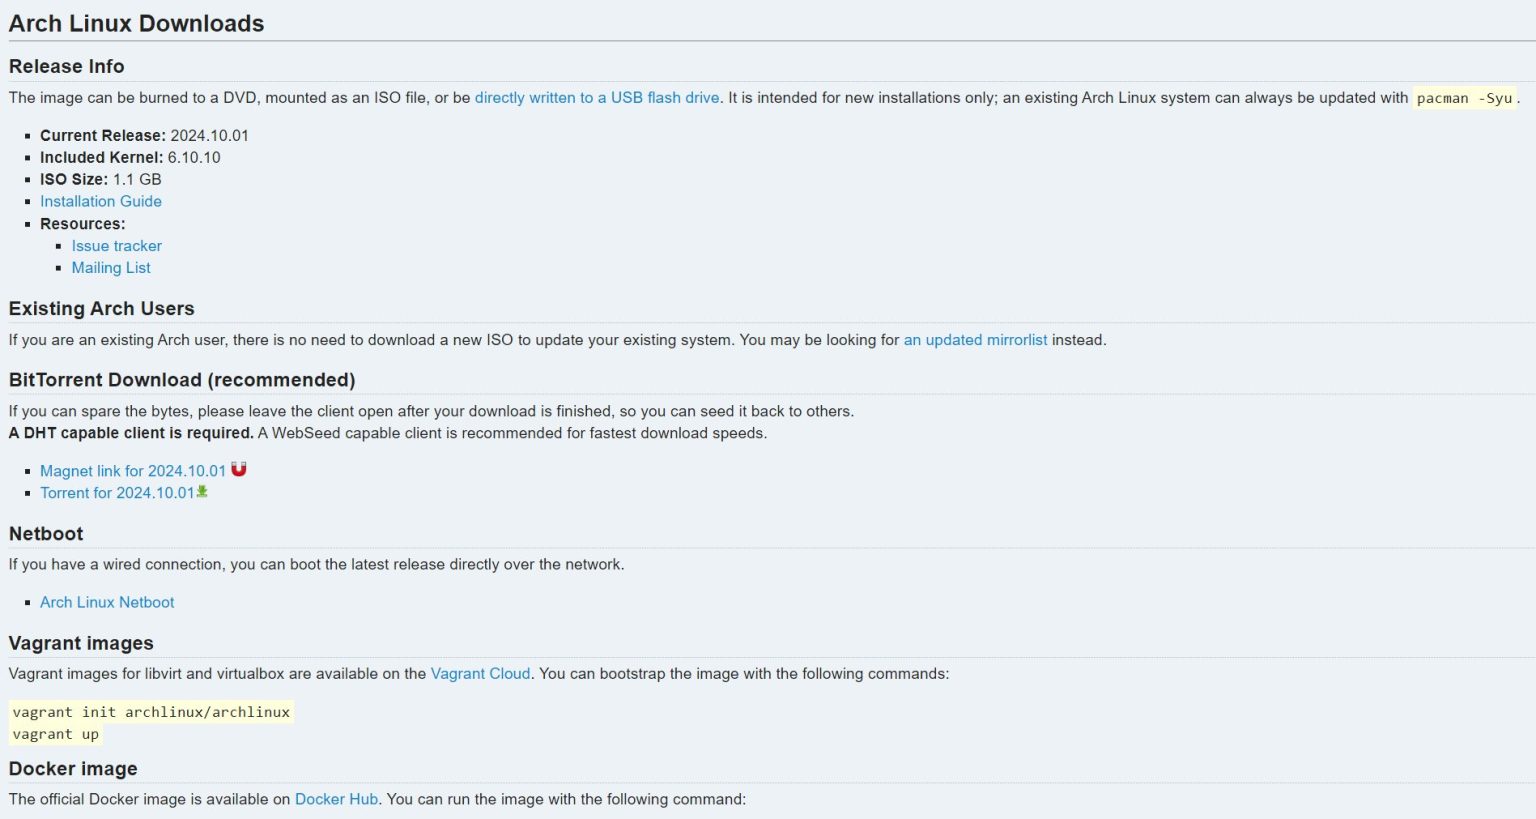Image resolution: width=1536 pixels, height=819 pixels.
Task: Open the Arch Linux Netboot link
Action: (107, 602)
